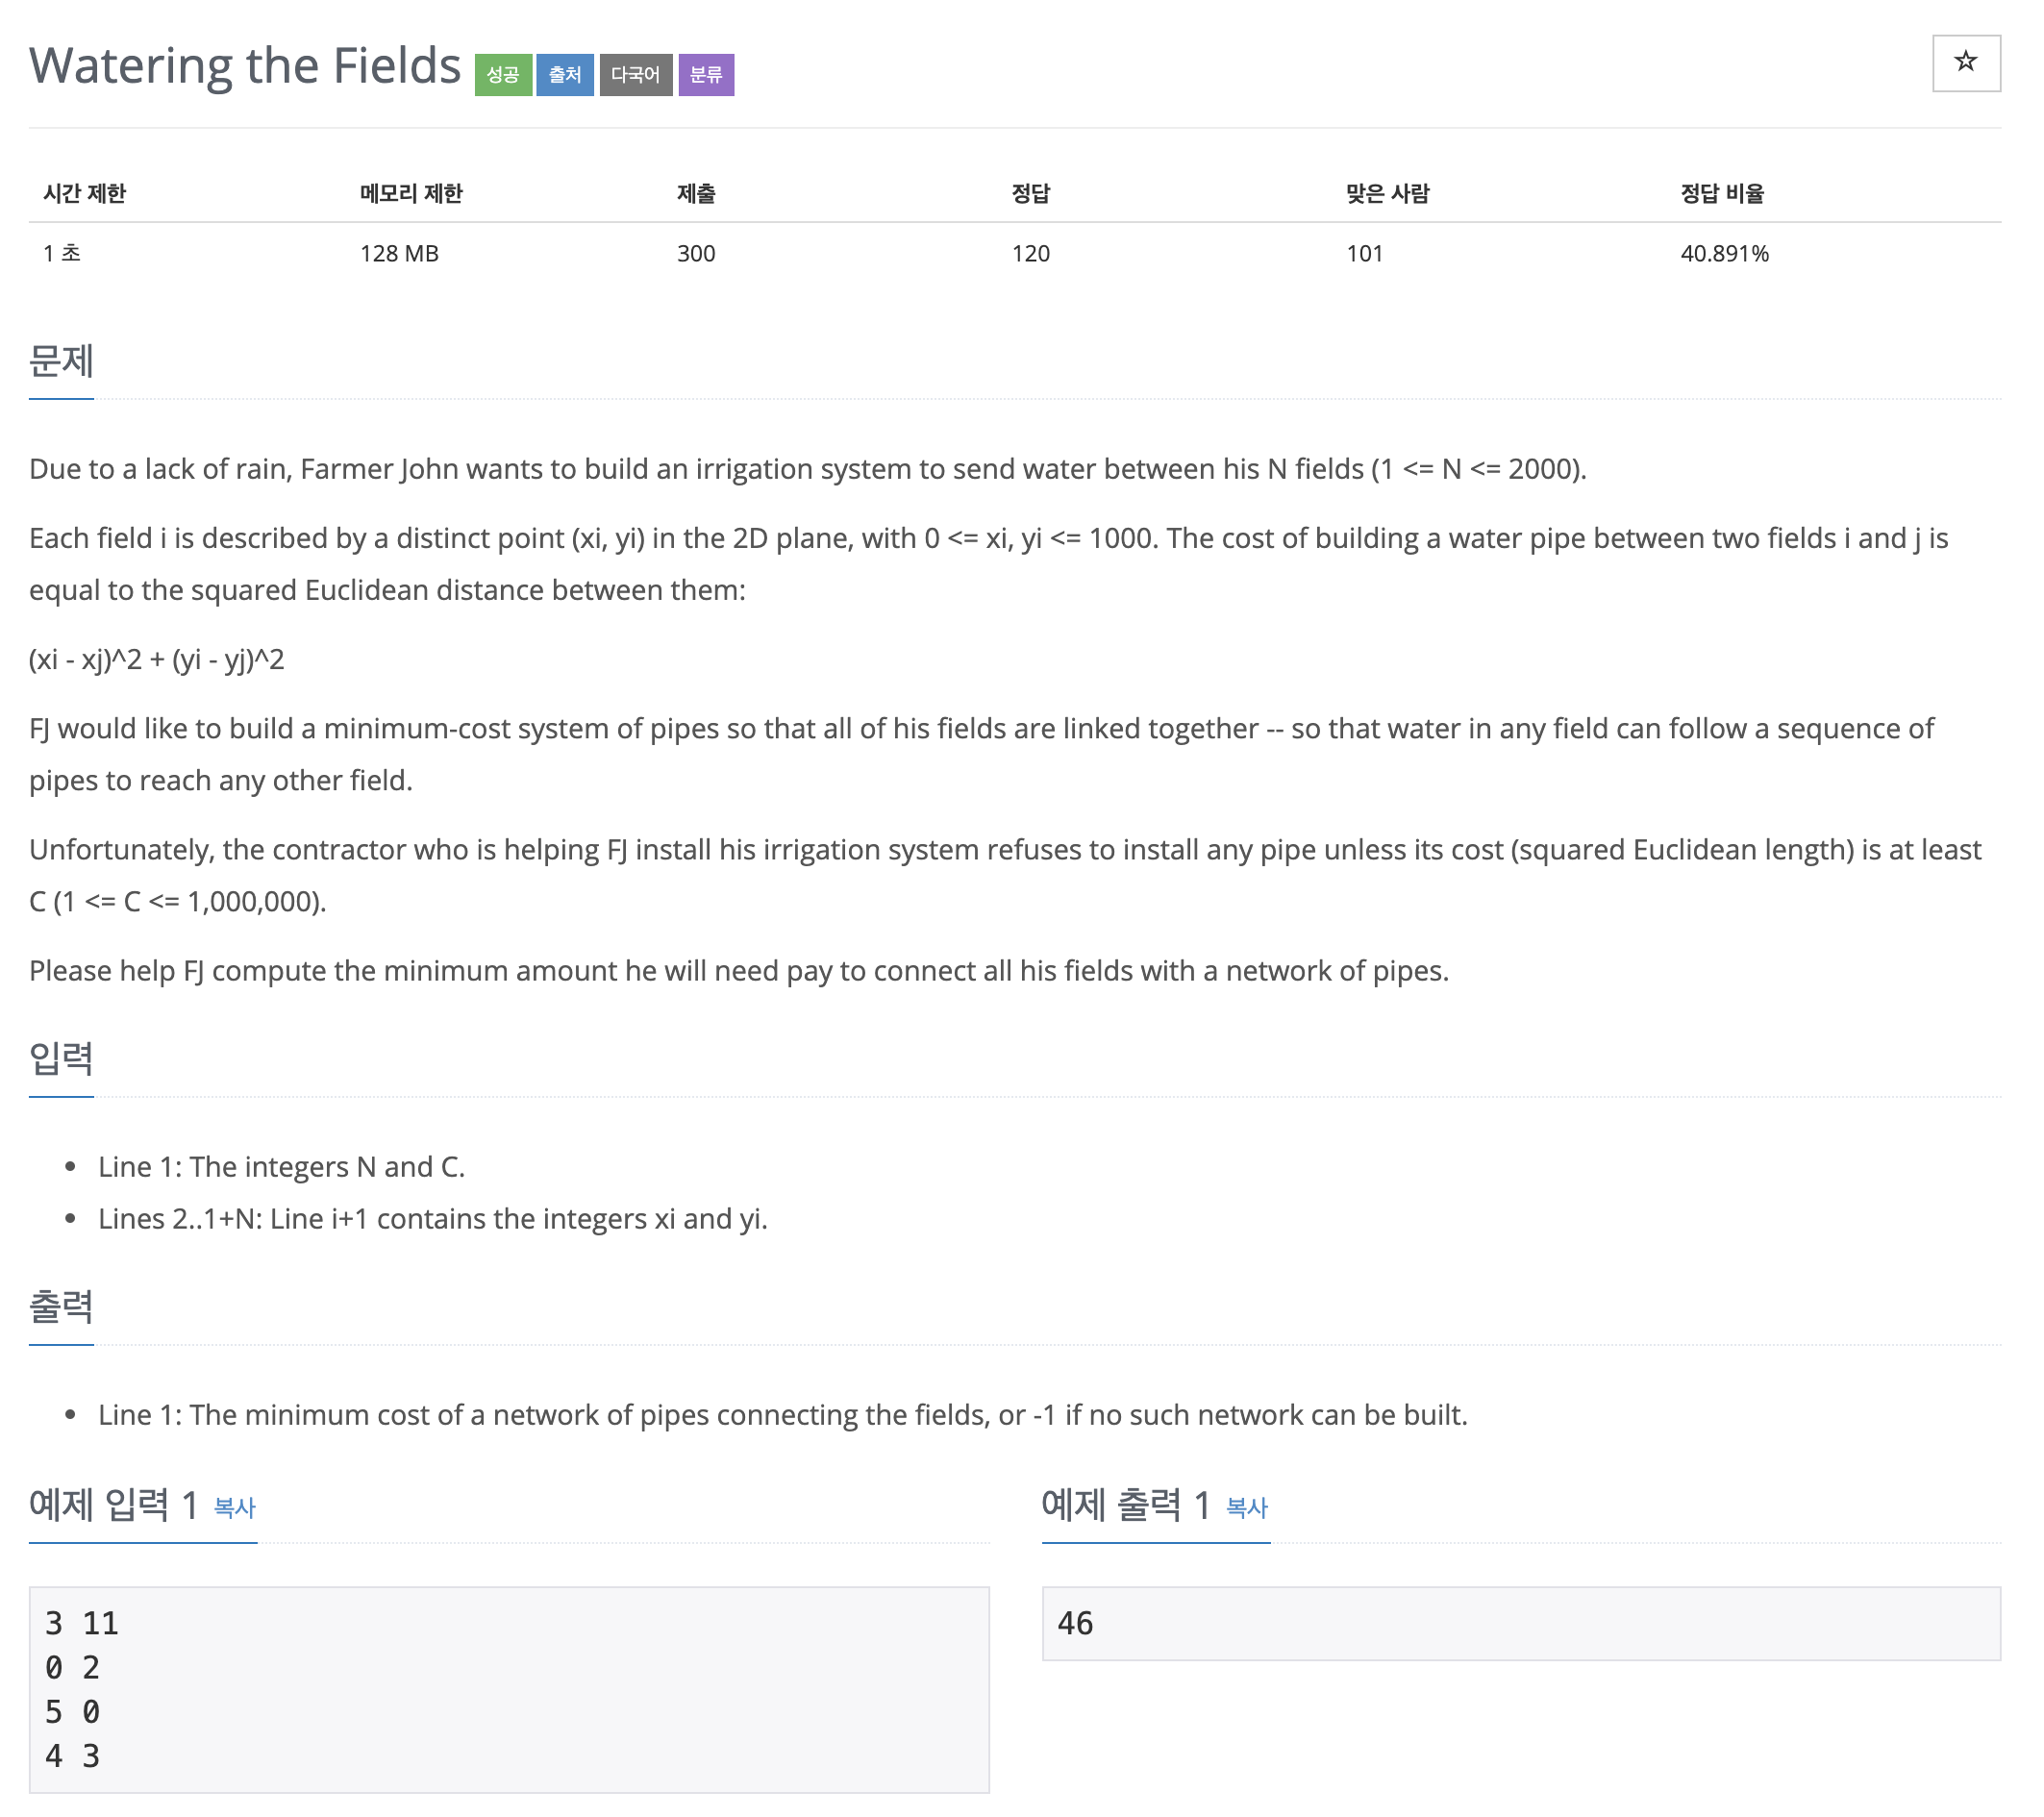Click the star favorite icon
Image resolution: width=2044 pixels, height=1817 pixels.
coord(1965,63)
